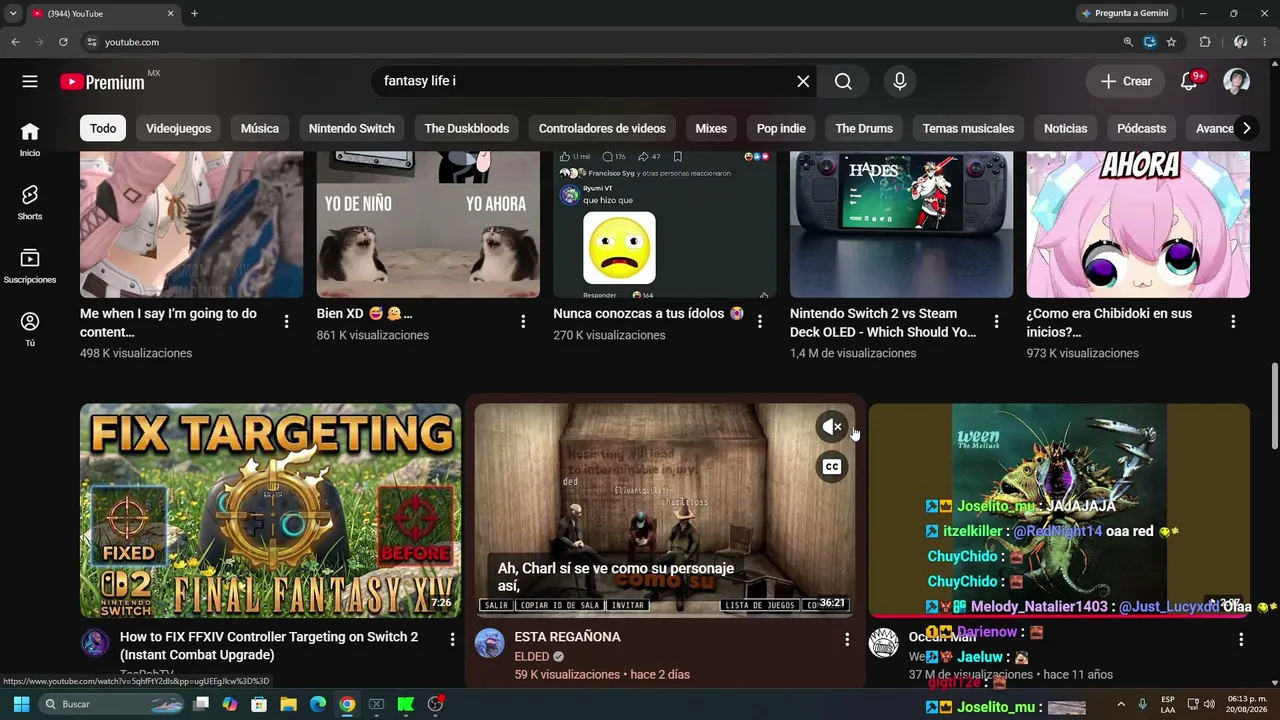Open OBS Studio from the taskbar
1280x720 pixels.
(435, 704)
